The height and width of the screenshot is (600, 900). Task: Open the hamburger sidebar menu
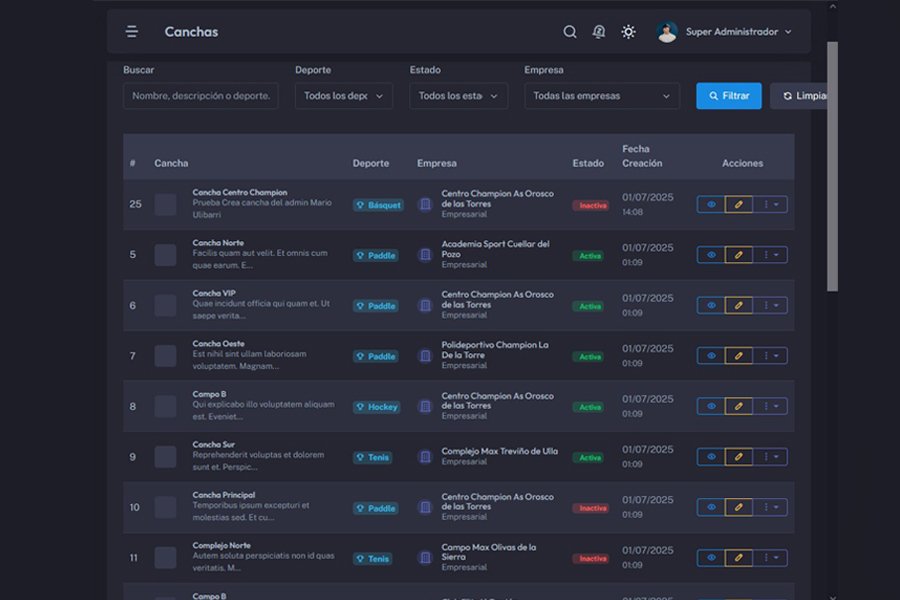click(132, 32)
